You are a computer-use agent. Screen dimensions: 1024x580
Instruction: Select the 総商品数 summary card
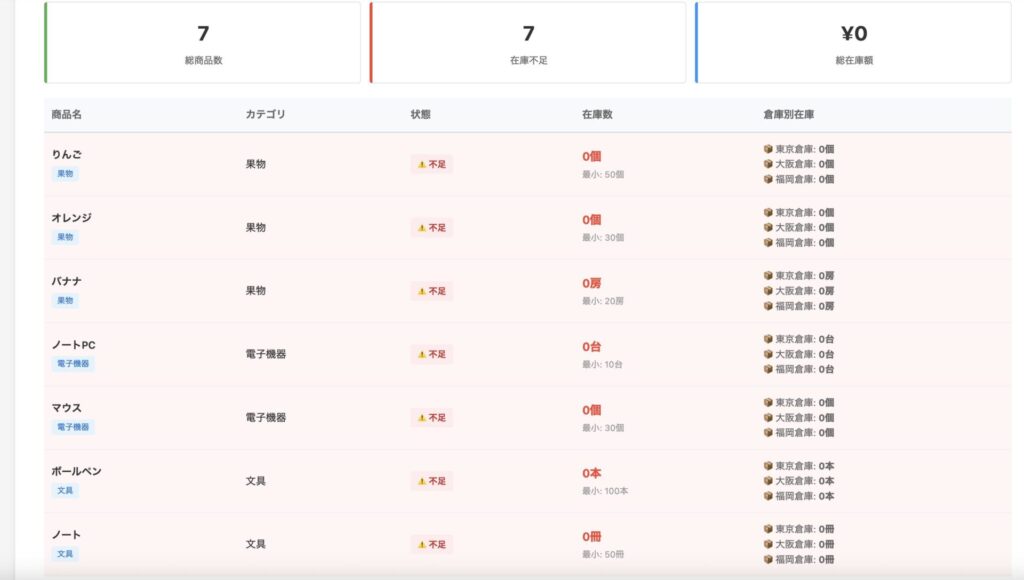point(203,42)
